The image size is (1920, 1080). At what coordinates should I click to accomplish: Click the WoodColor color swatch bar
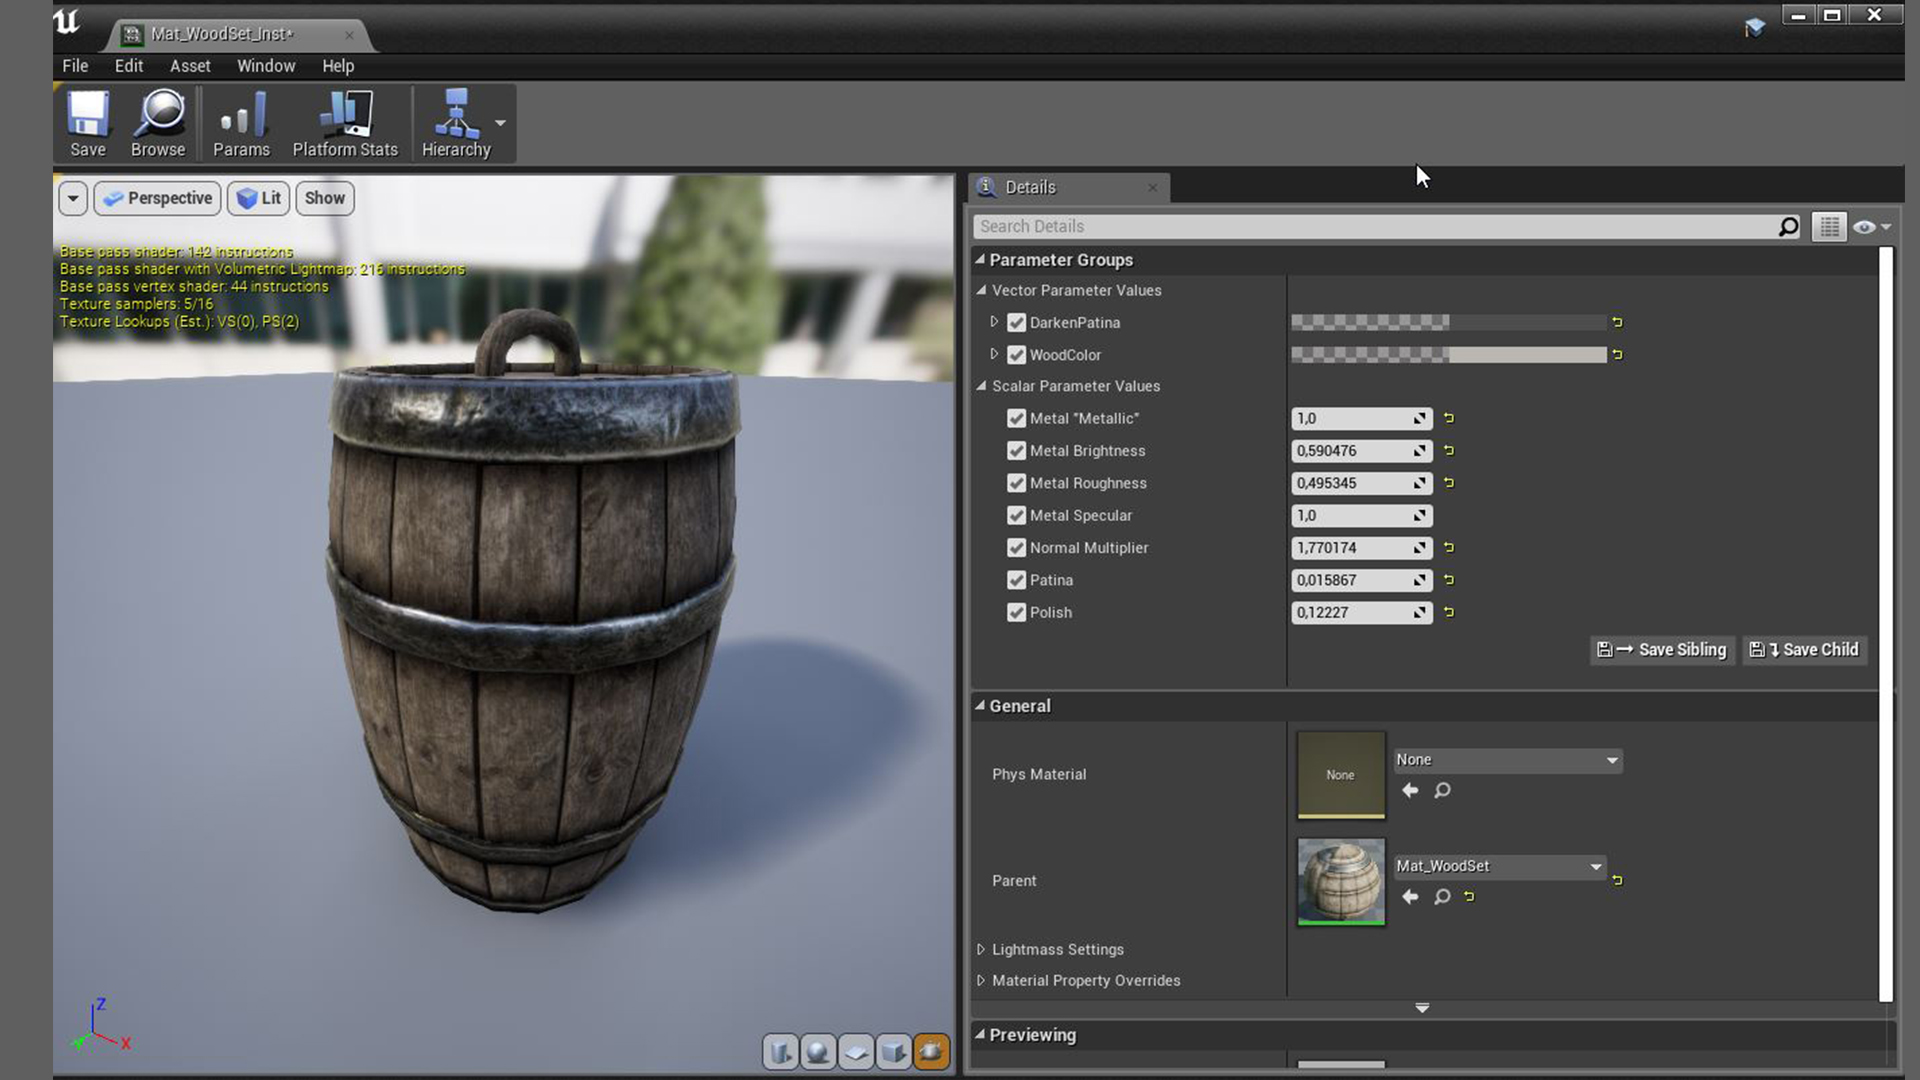1448,355
